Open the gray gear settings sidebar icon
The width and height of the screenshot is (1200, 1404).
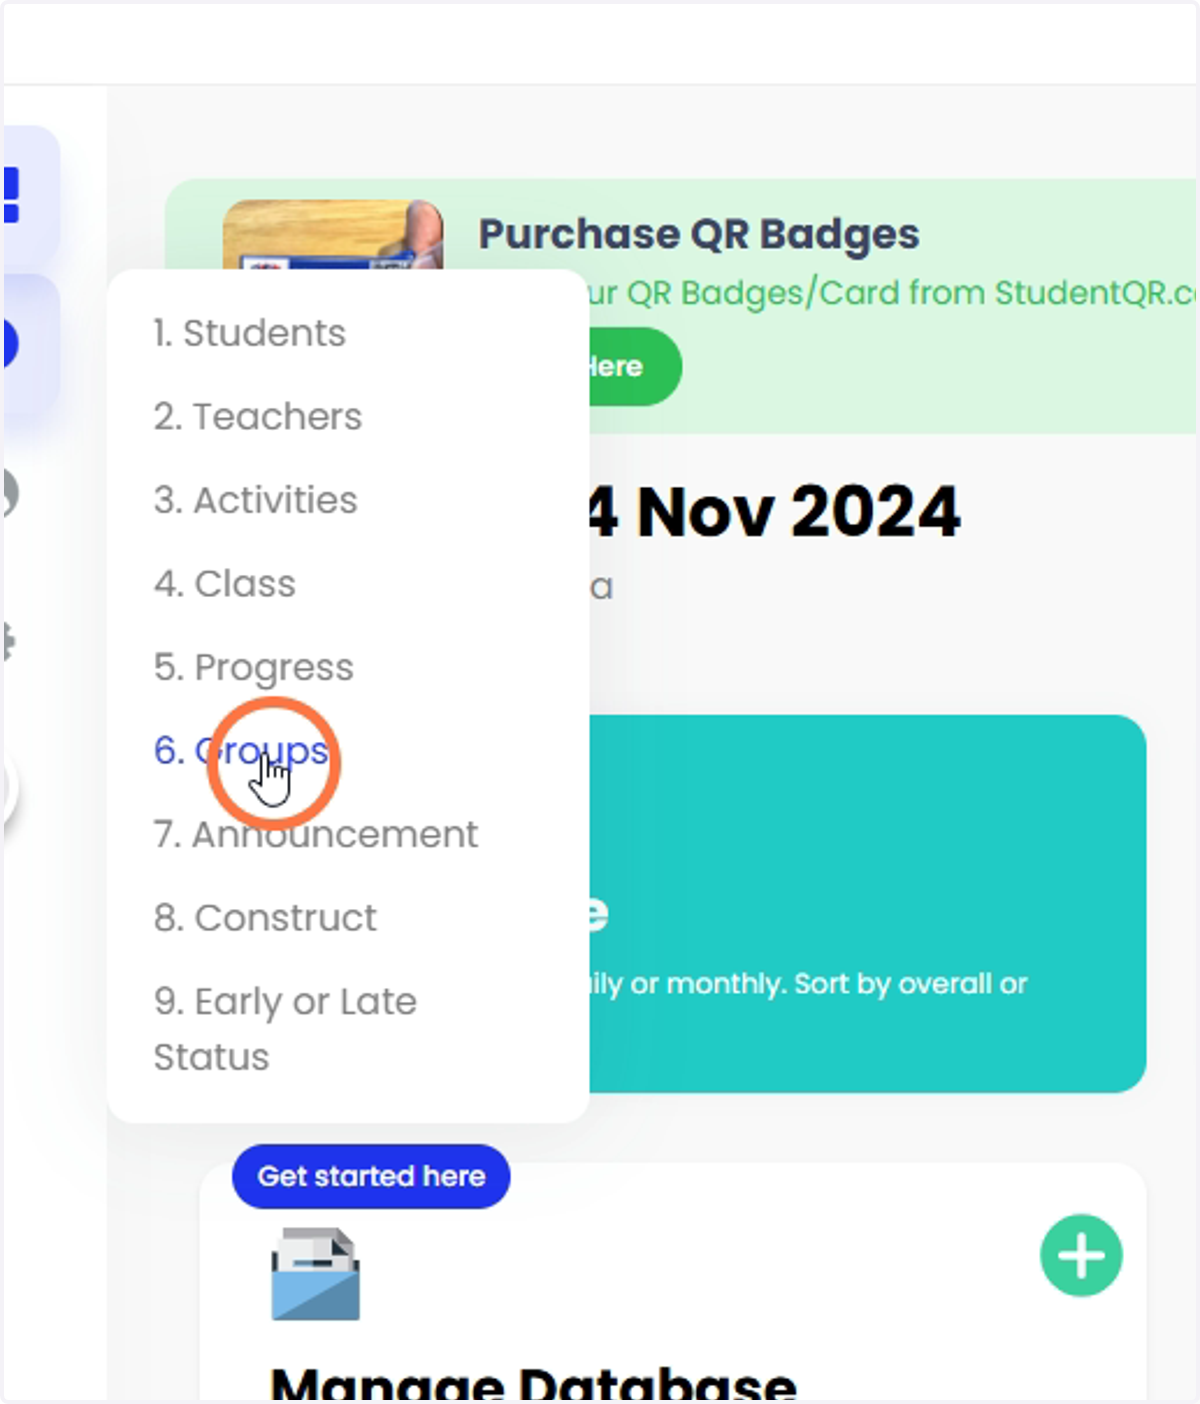9,642
